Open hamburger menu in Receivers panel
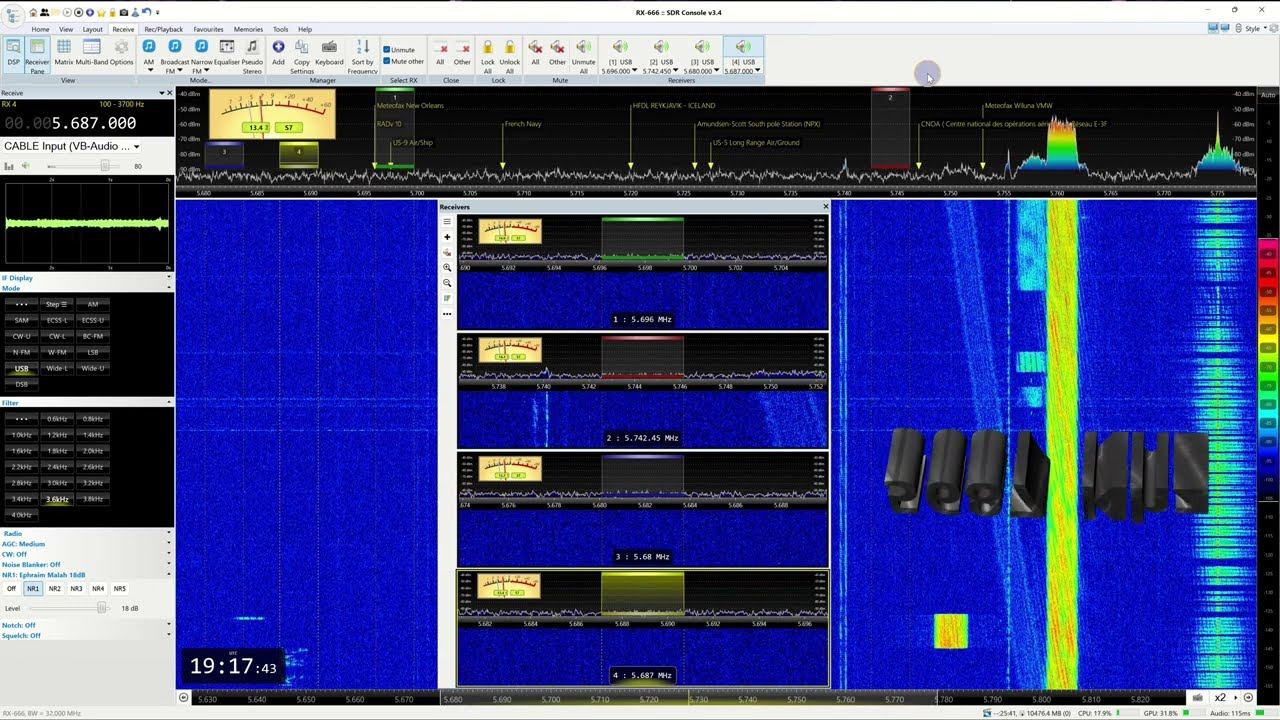The width and height of the screenshot is (1280, 720). pos(447,222)
